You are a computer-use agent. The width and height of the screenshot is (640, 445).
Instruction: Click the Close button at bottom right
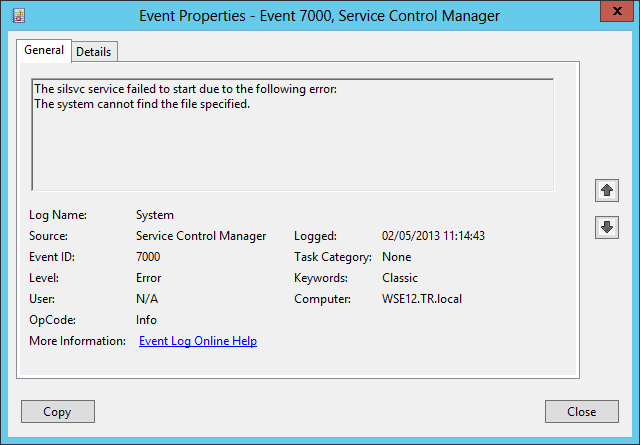click(581, 411)
